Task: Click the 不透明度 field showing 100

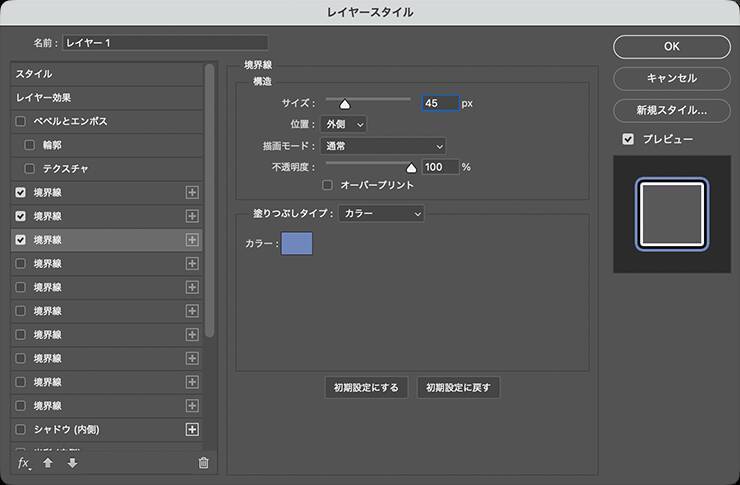Action: pos(440,167)
